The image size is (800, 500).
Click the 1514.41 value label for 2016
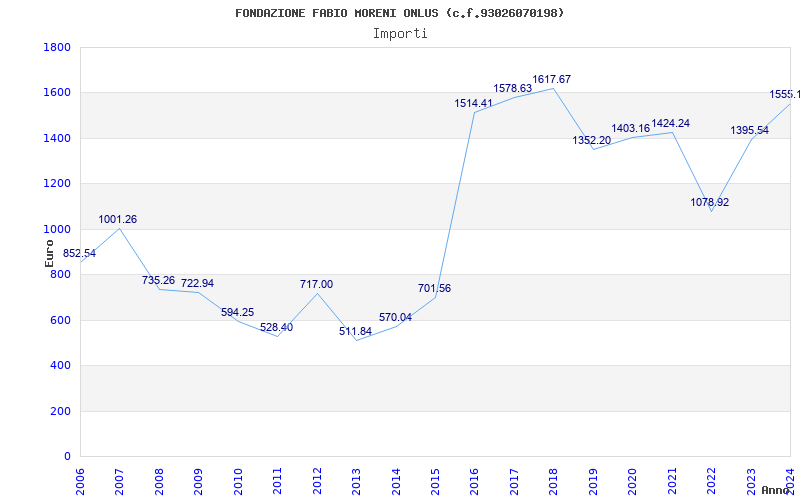click(473, 103)
